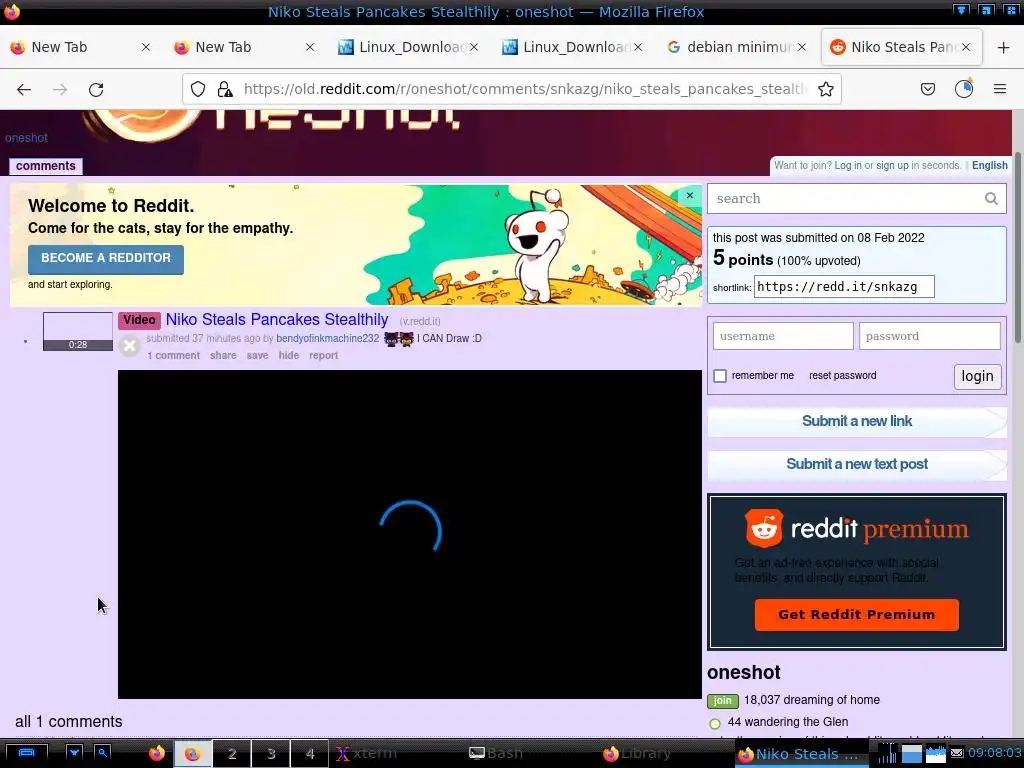
Task: Click the taskbar desktop menu icon
Action: (x=26, y=753)
